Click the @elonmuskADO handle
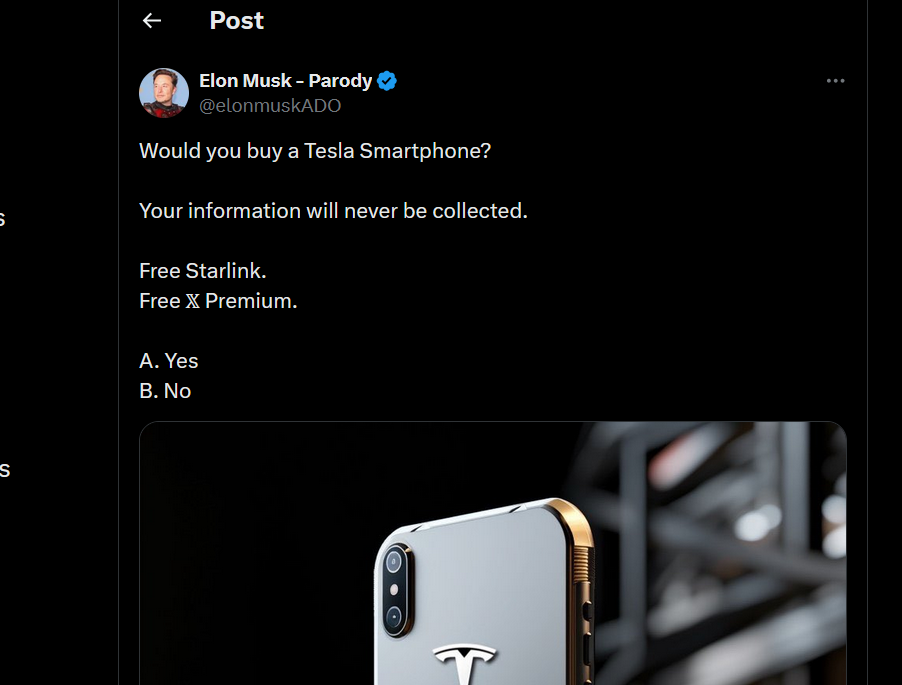 pyautogui.click(x=270, y=106)
